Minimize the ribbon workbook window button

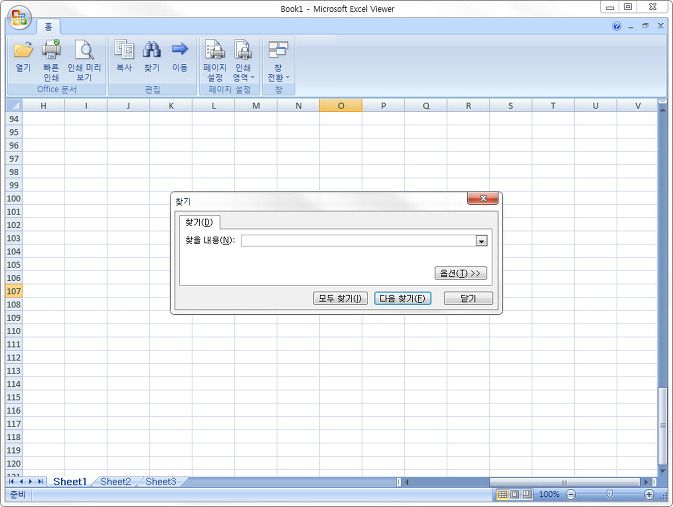pos(631,27)
